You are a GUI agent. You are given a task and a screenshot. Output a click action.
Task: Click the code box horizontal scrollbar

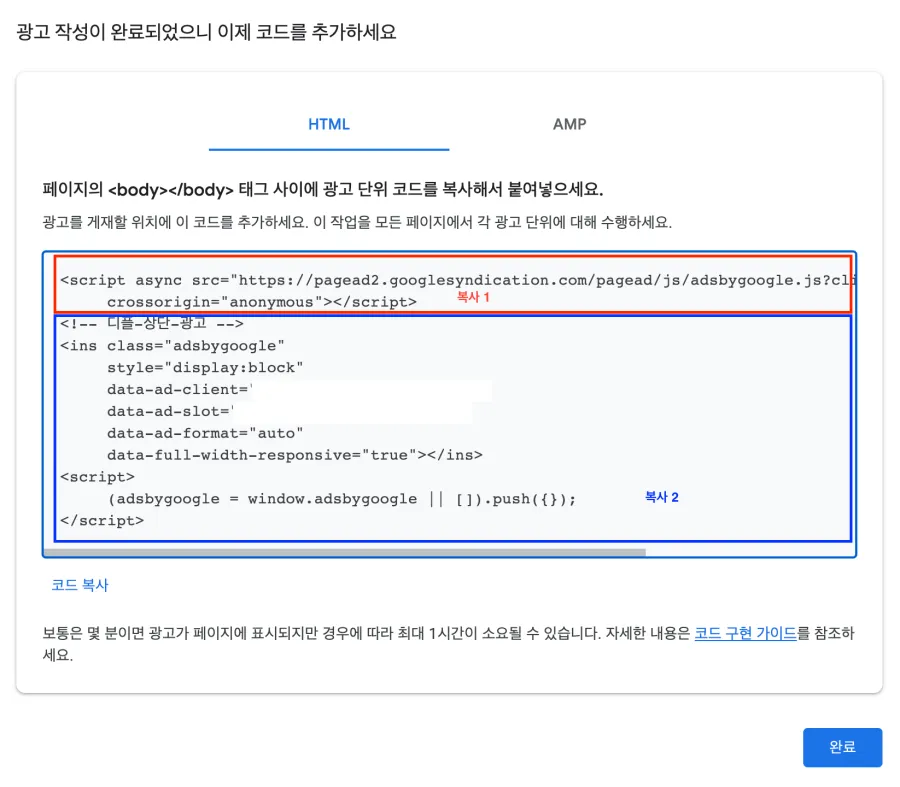point(345,552)
